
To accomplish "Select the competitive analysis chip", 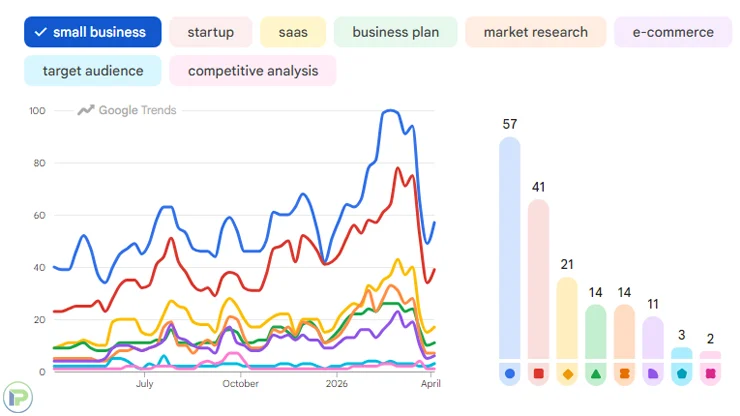I will coord(253,71).
